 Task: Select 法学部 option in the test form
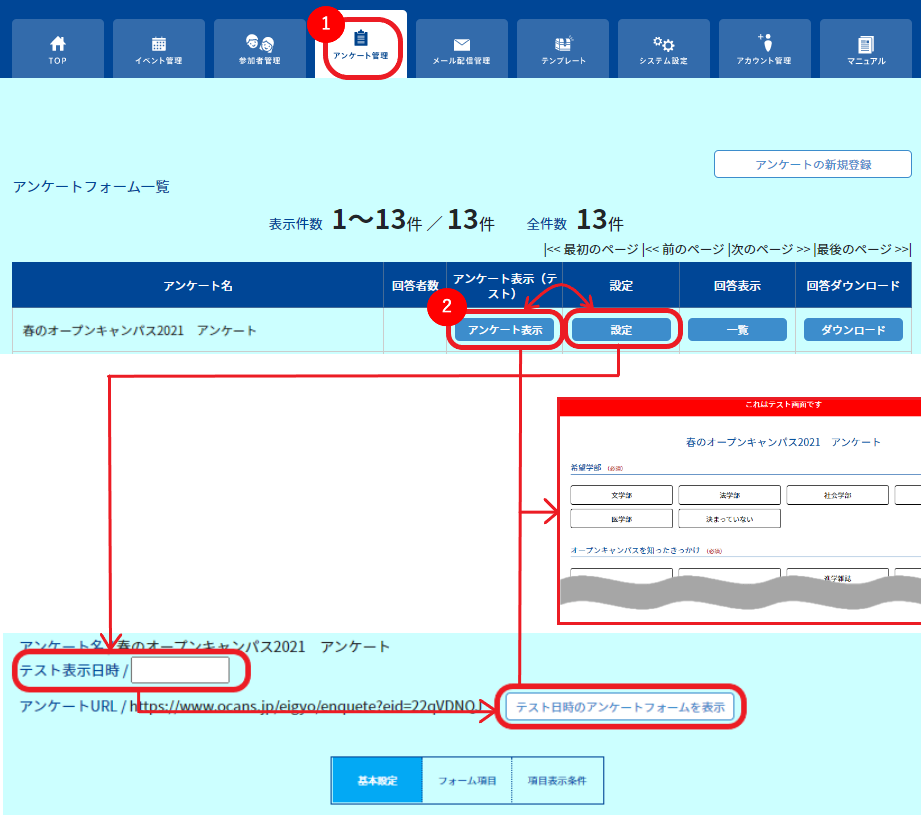click(730, 495)
